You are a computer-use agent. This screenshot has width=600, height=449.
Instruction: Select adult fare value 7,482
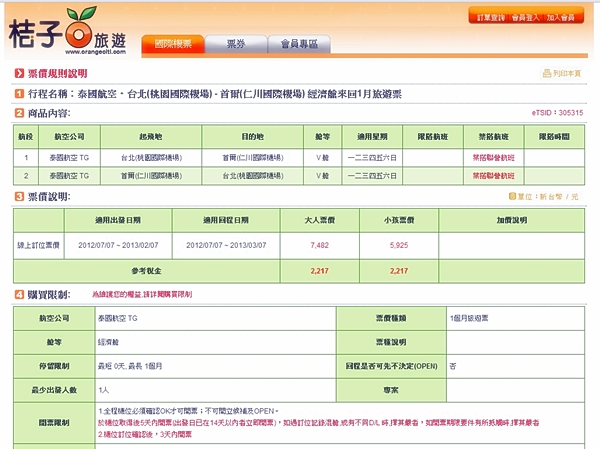click(x=320, y=245)
